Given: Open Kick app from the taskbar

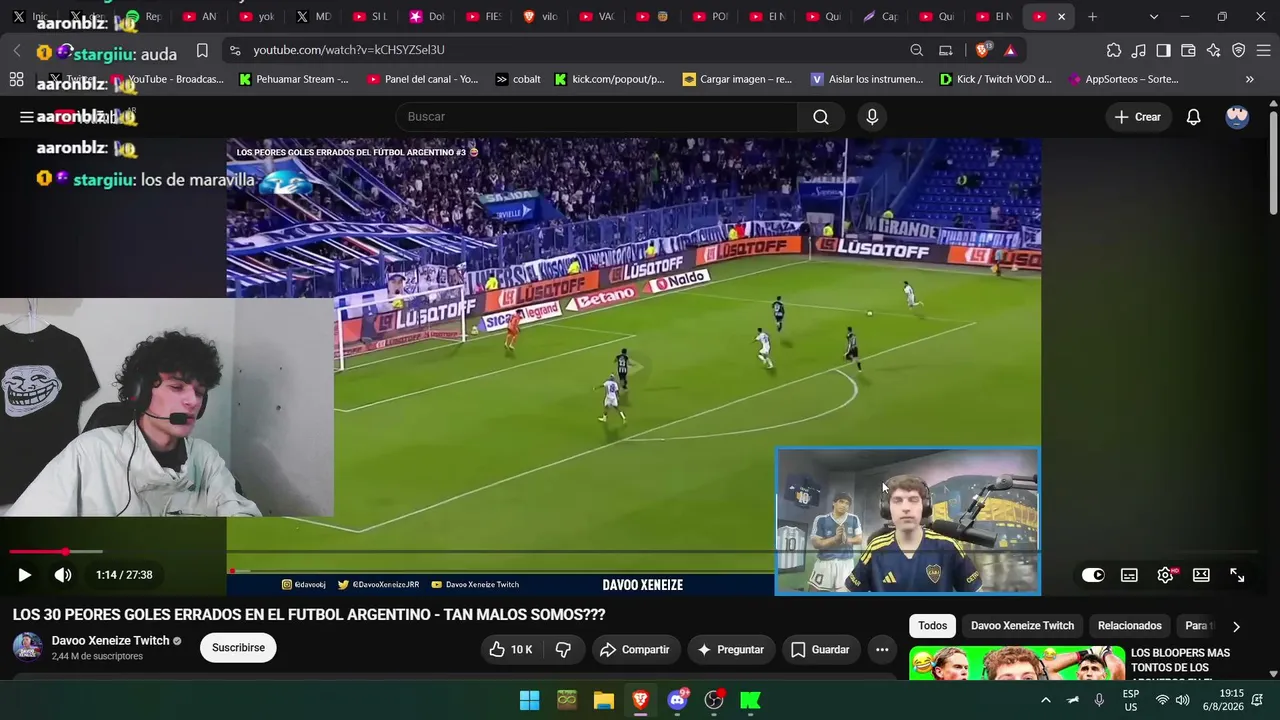Looking at the screenshot, I should click(750, 700).
